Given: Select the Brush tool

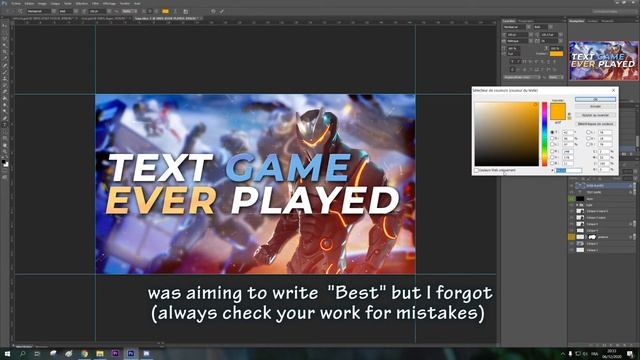Looking at the screenshot, I should 4,71.
